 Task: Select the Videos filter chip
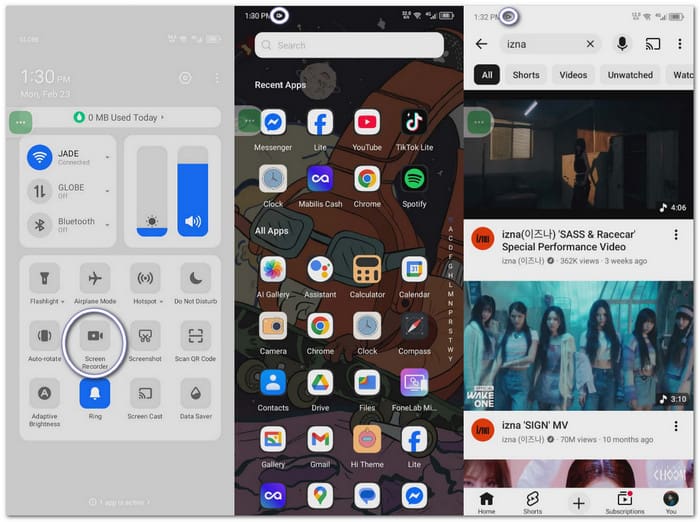pos(573,75)
